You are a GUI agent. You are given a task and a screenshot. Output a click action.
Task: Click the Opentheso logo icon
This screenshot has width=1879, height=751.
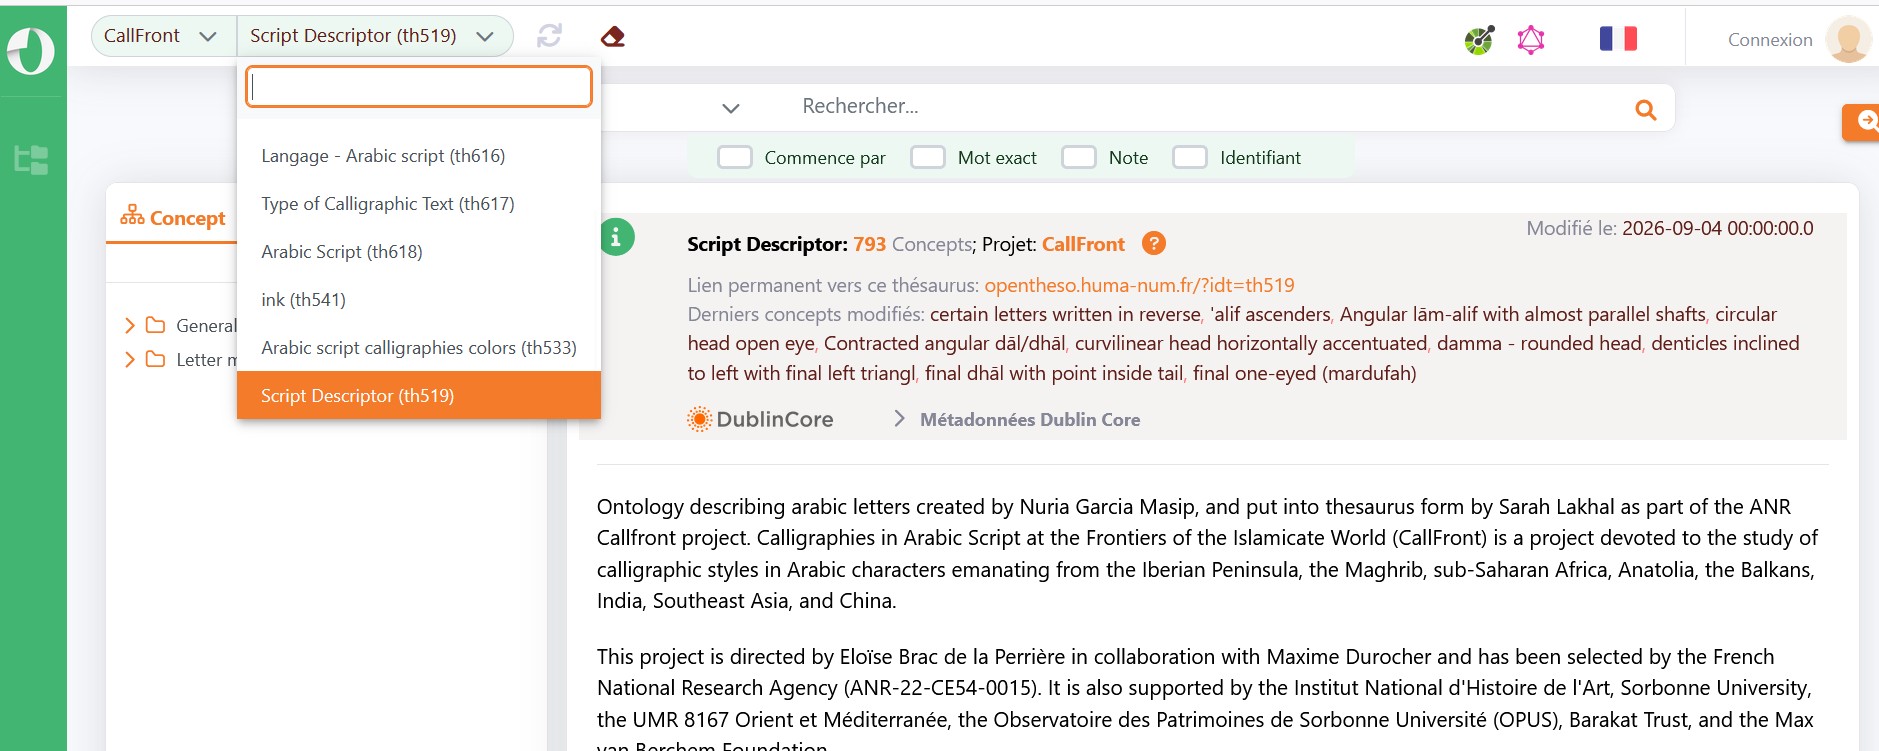click(x=31, y=51)
